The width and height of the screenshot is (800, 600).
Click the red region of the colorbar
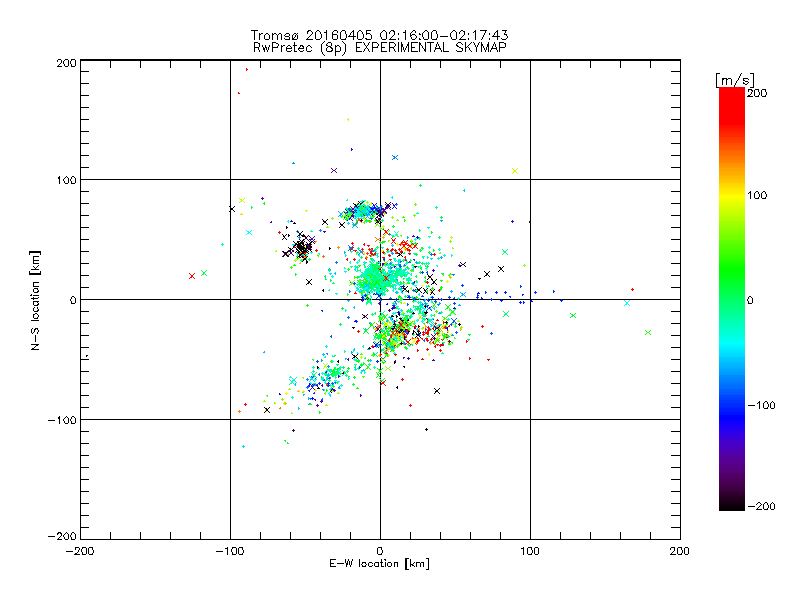[x=732, y=105]
